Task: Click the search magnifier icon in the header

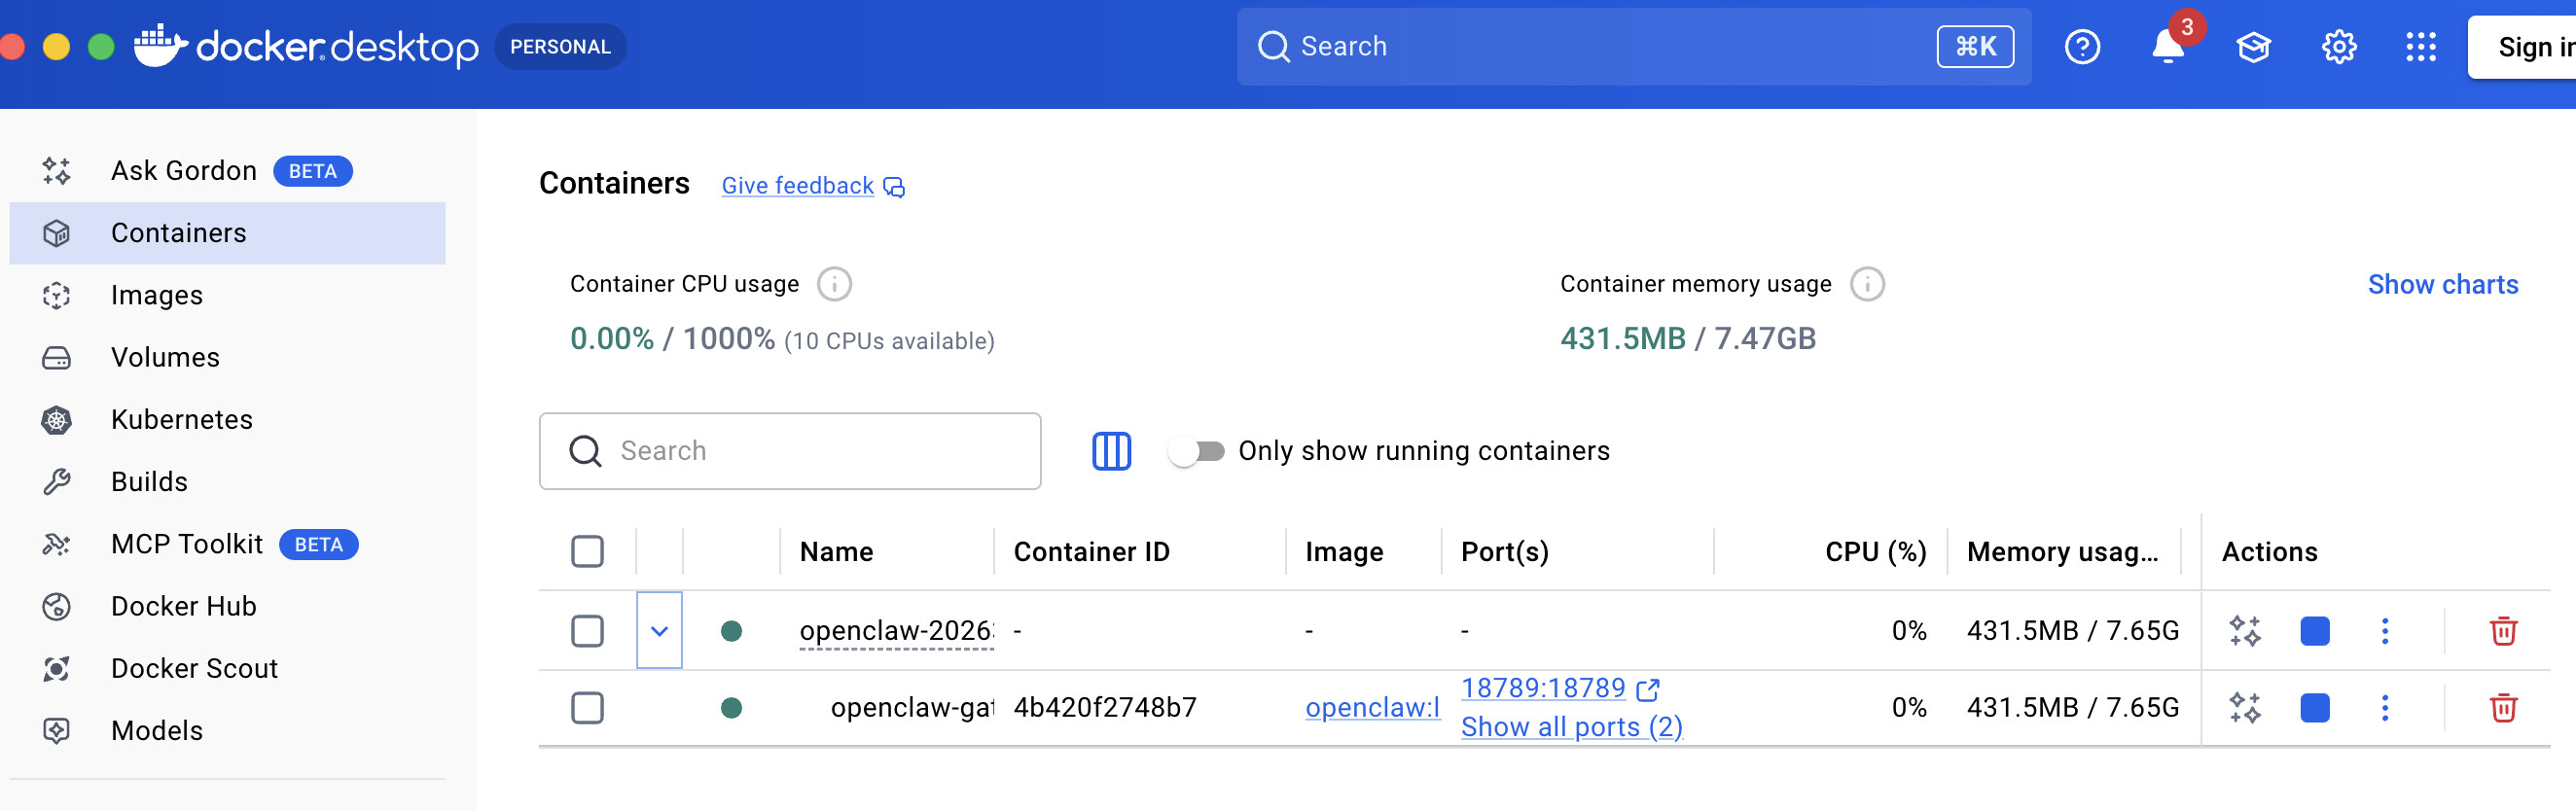Action: pos(1273,47)
